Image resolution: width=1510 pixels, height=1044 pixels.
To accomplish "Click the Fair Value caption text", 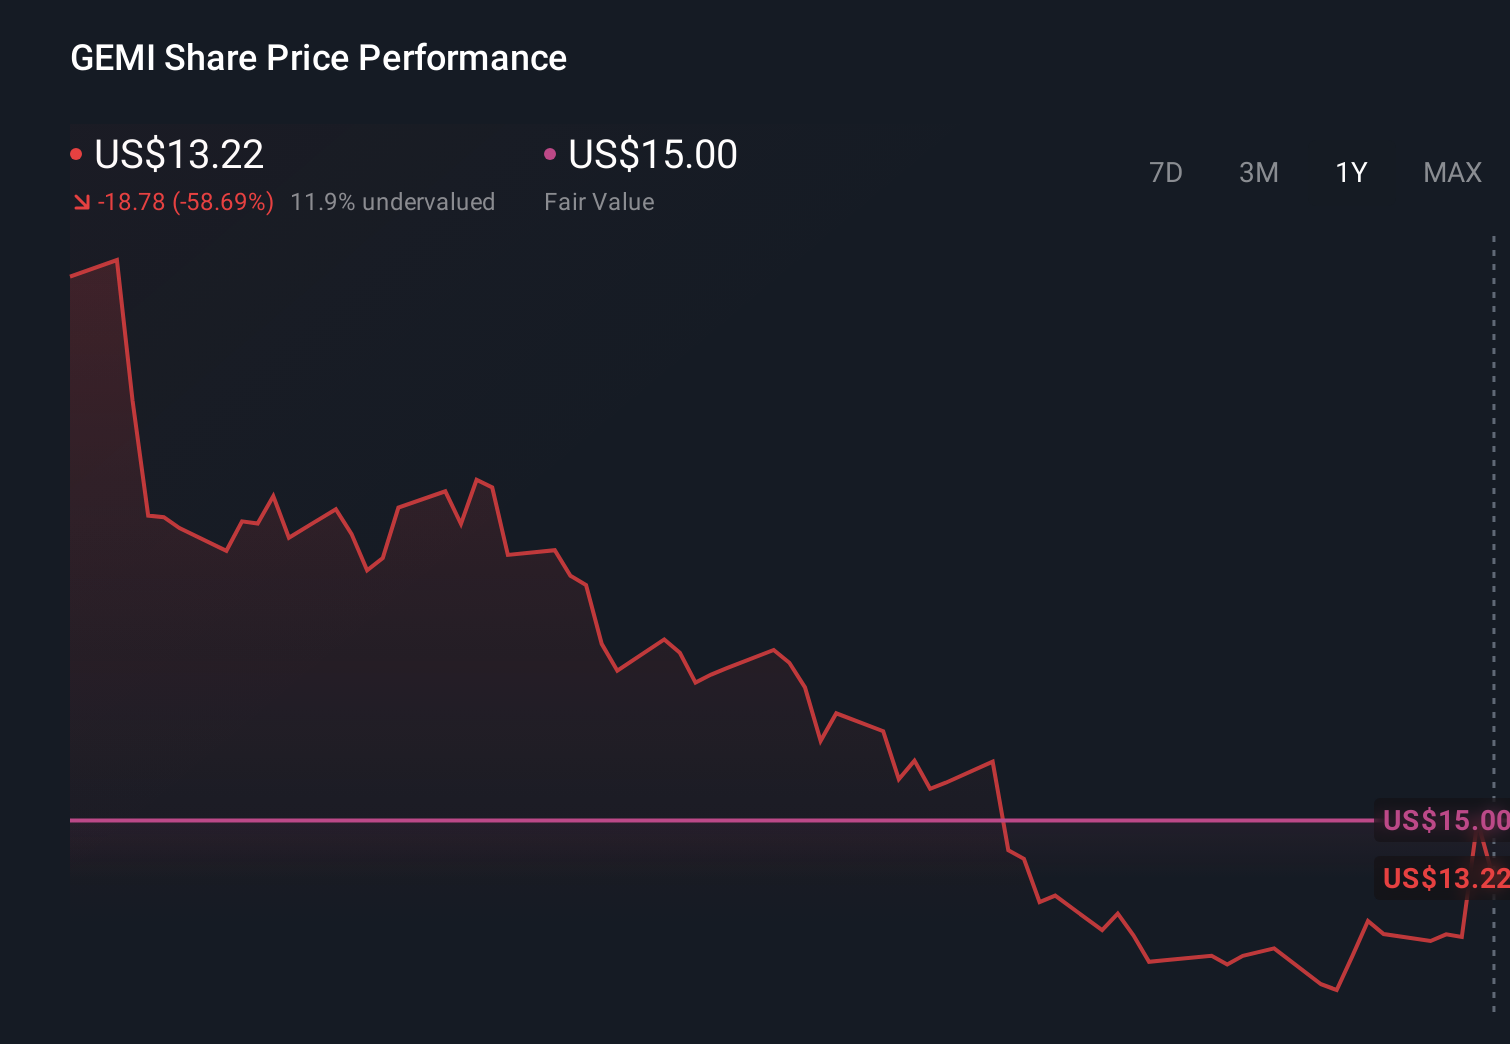I will [599, 201].
